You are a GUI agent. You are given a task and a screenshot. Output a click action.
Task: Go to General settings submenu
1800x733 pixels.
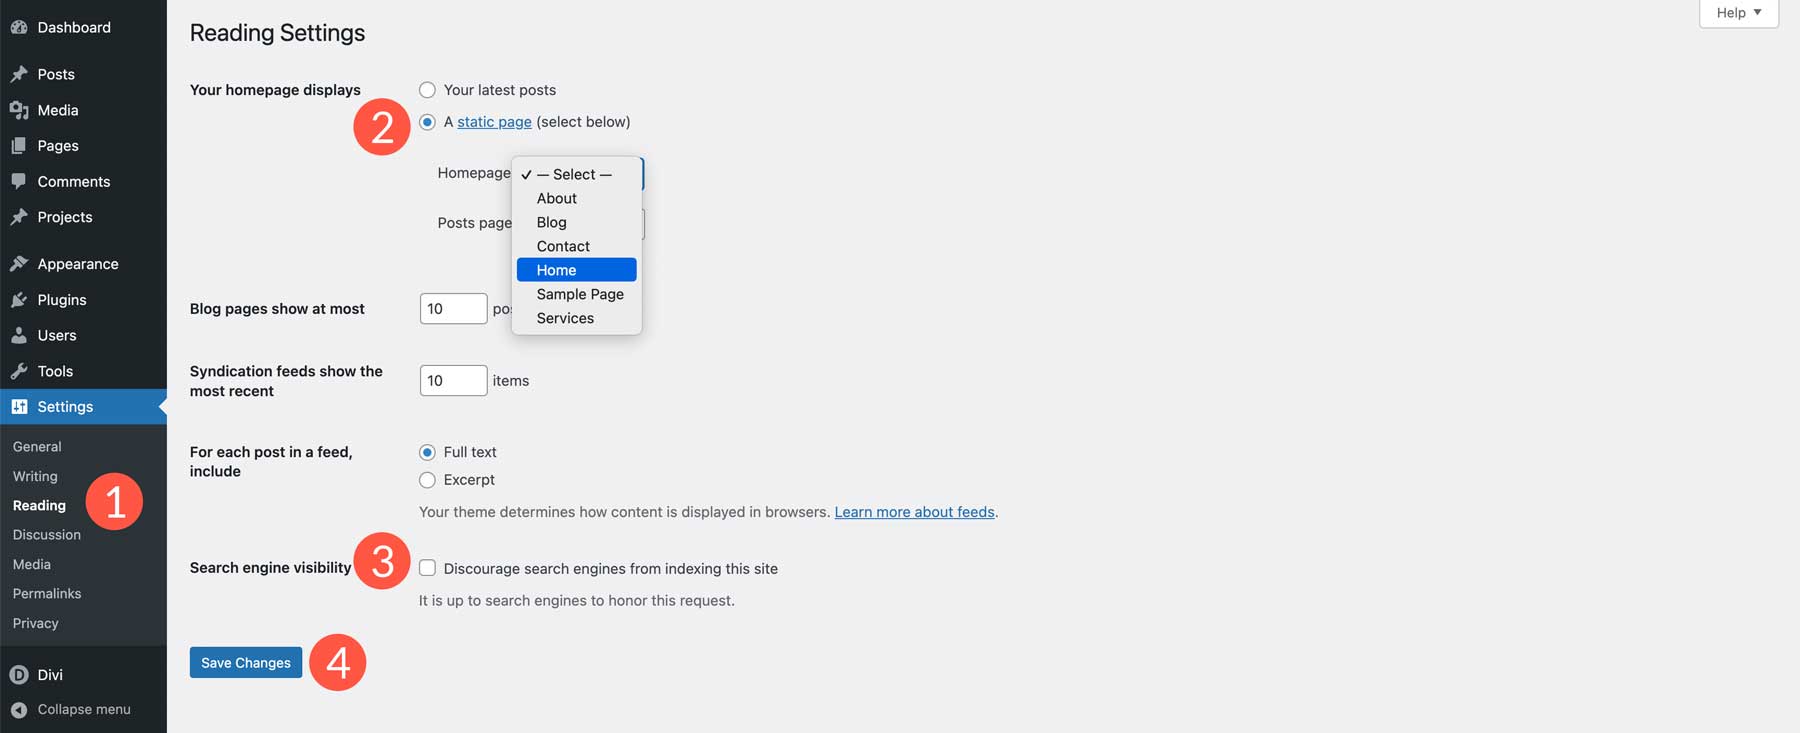click(x=37, y=447)
